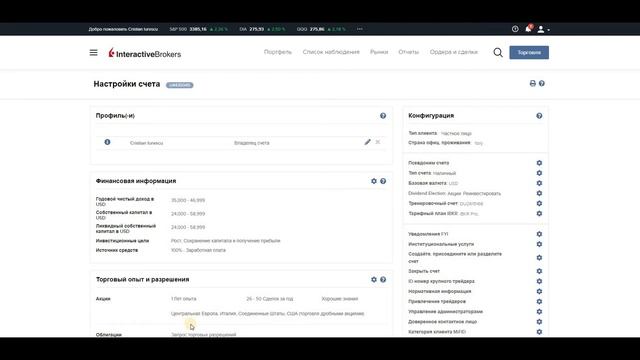Configure Институциональные услуги via its gear
The image size is (640, 360).
click(x=539, y=244)
